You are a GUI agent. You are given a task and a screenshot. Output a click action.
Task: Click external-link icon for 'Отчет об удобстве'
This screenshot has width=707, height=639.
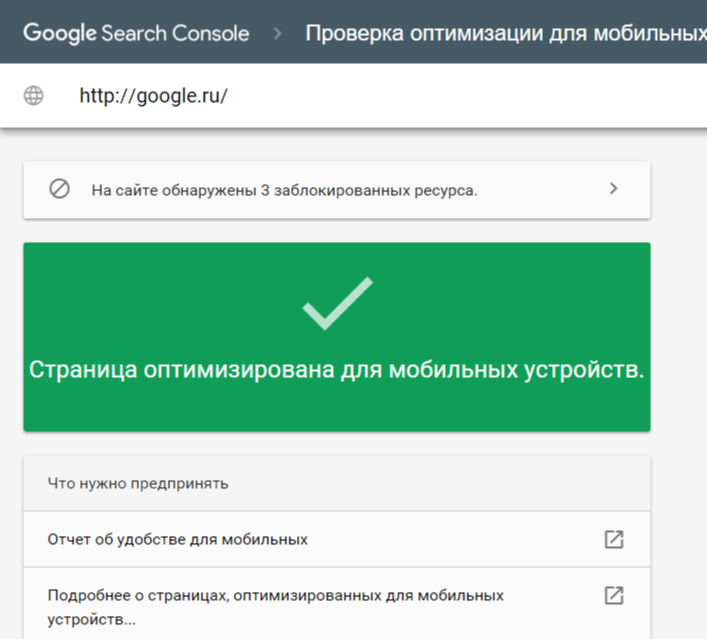(x=614, y=539)
